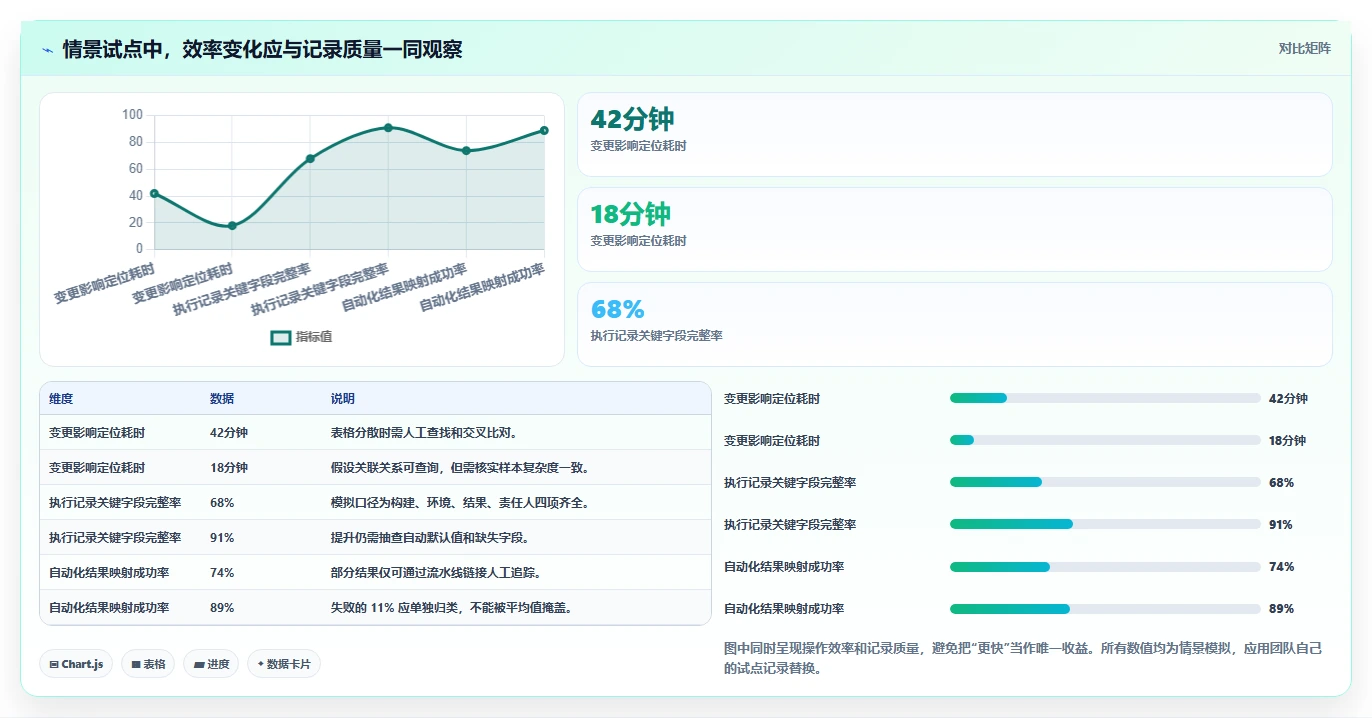Open the 68% 执行记录关键字段完整率 data card

(955, 324)
